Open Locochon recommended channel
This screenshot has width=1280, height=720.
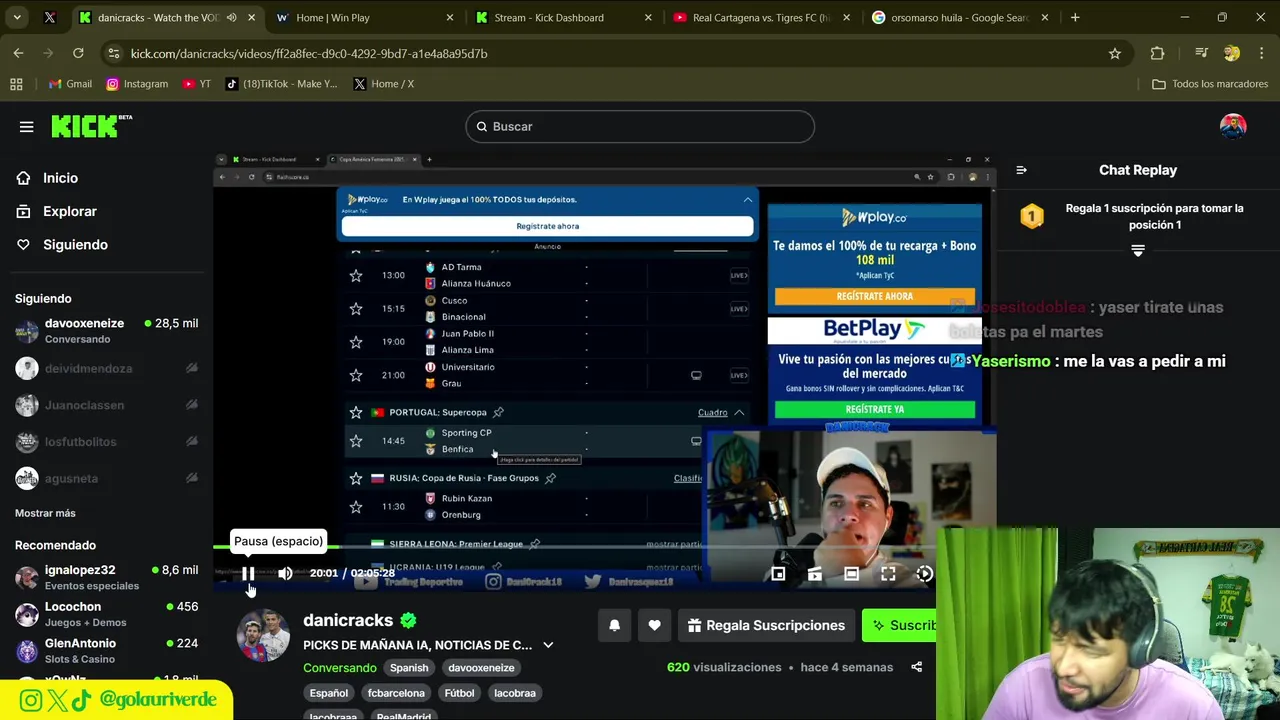(106, 614)
